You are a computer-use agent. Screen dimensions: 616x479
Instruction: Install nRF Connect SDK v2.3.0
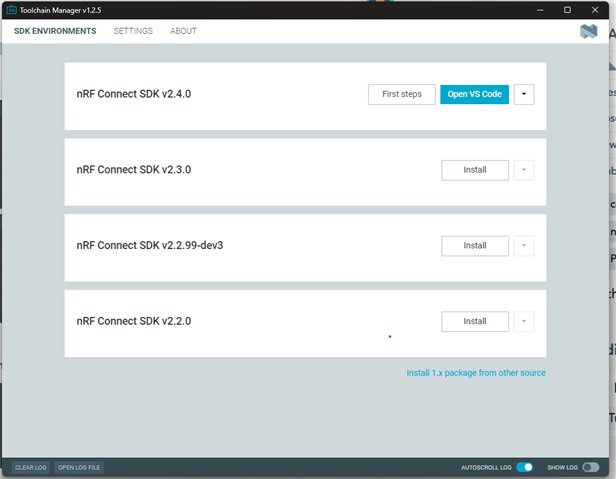pos(475,170)
